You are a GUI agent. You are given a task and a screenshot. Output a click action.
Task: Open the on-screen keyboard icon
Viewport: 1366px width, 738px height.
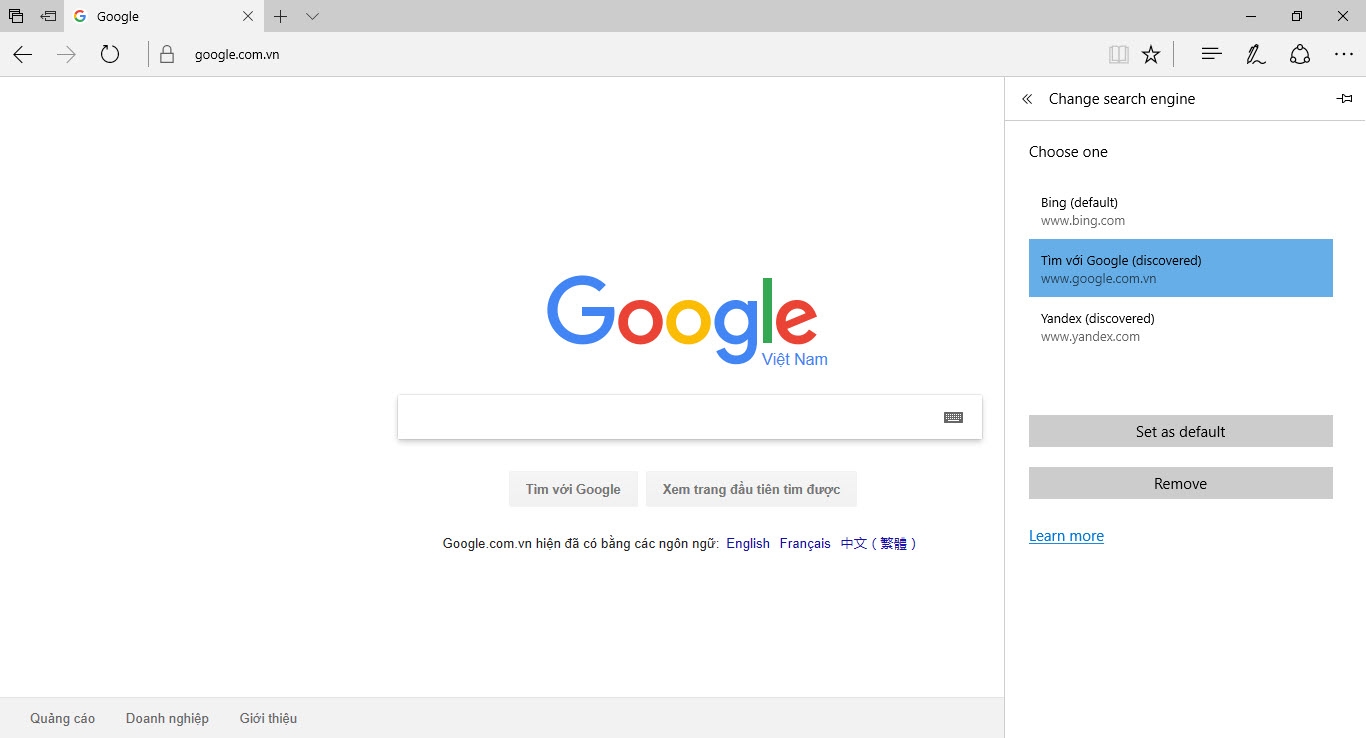(x=953, y=418)
